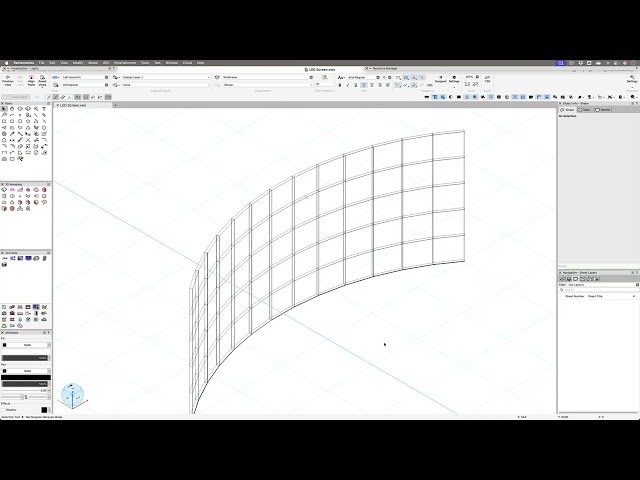Switch to Render tab in Object Info
640x480 pixels.
(x=603, y=110)
